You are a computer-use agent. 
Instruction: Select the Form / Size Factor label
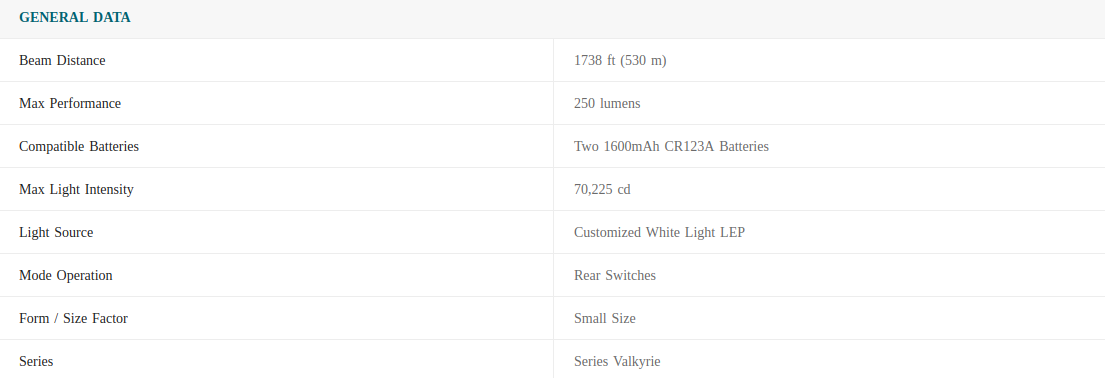[x=73, y=319]
